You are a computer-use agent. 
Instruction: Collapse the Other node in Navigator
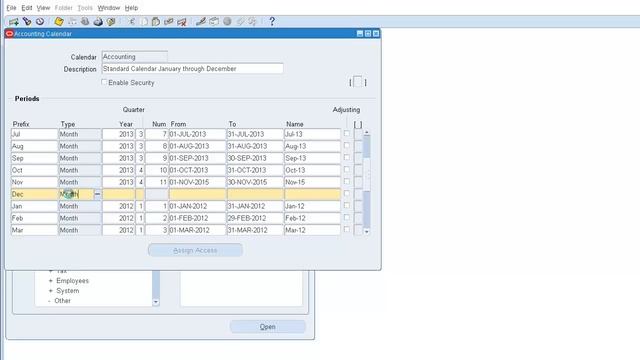click(x=49, y=301)
